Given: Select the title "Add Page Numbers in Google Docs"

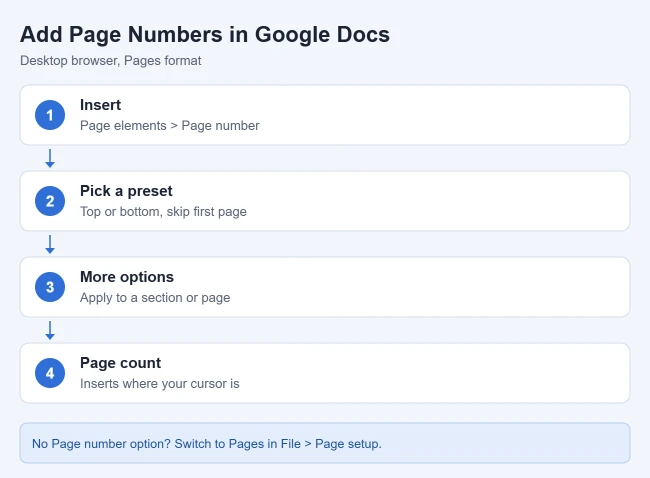Looking at the screenshot, I should 205,34.
